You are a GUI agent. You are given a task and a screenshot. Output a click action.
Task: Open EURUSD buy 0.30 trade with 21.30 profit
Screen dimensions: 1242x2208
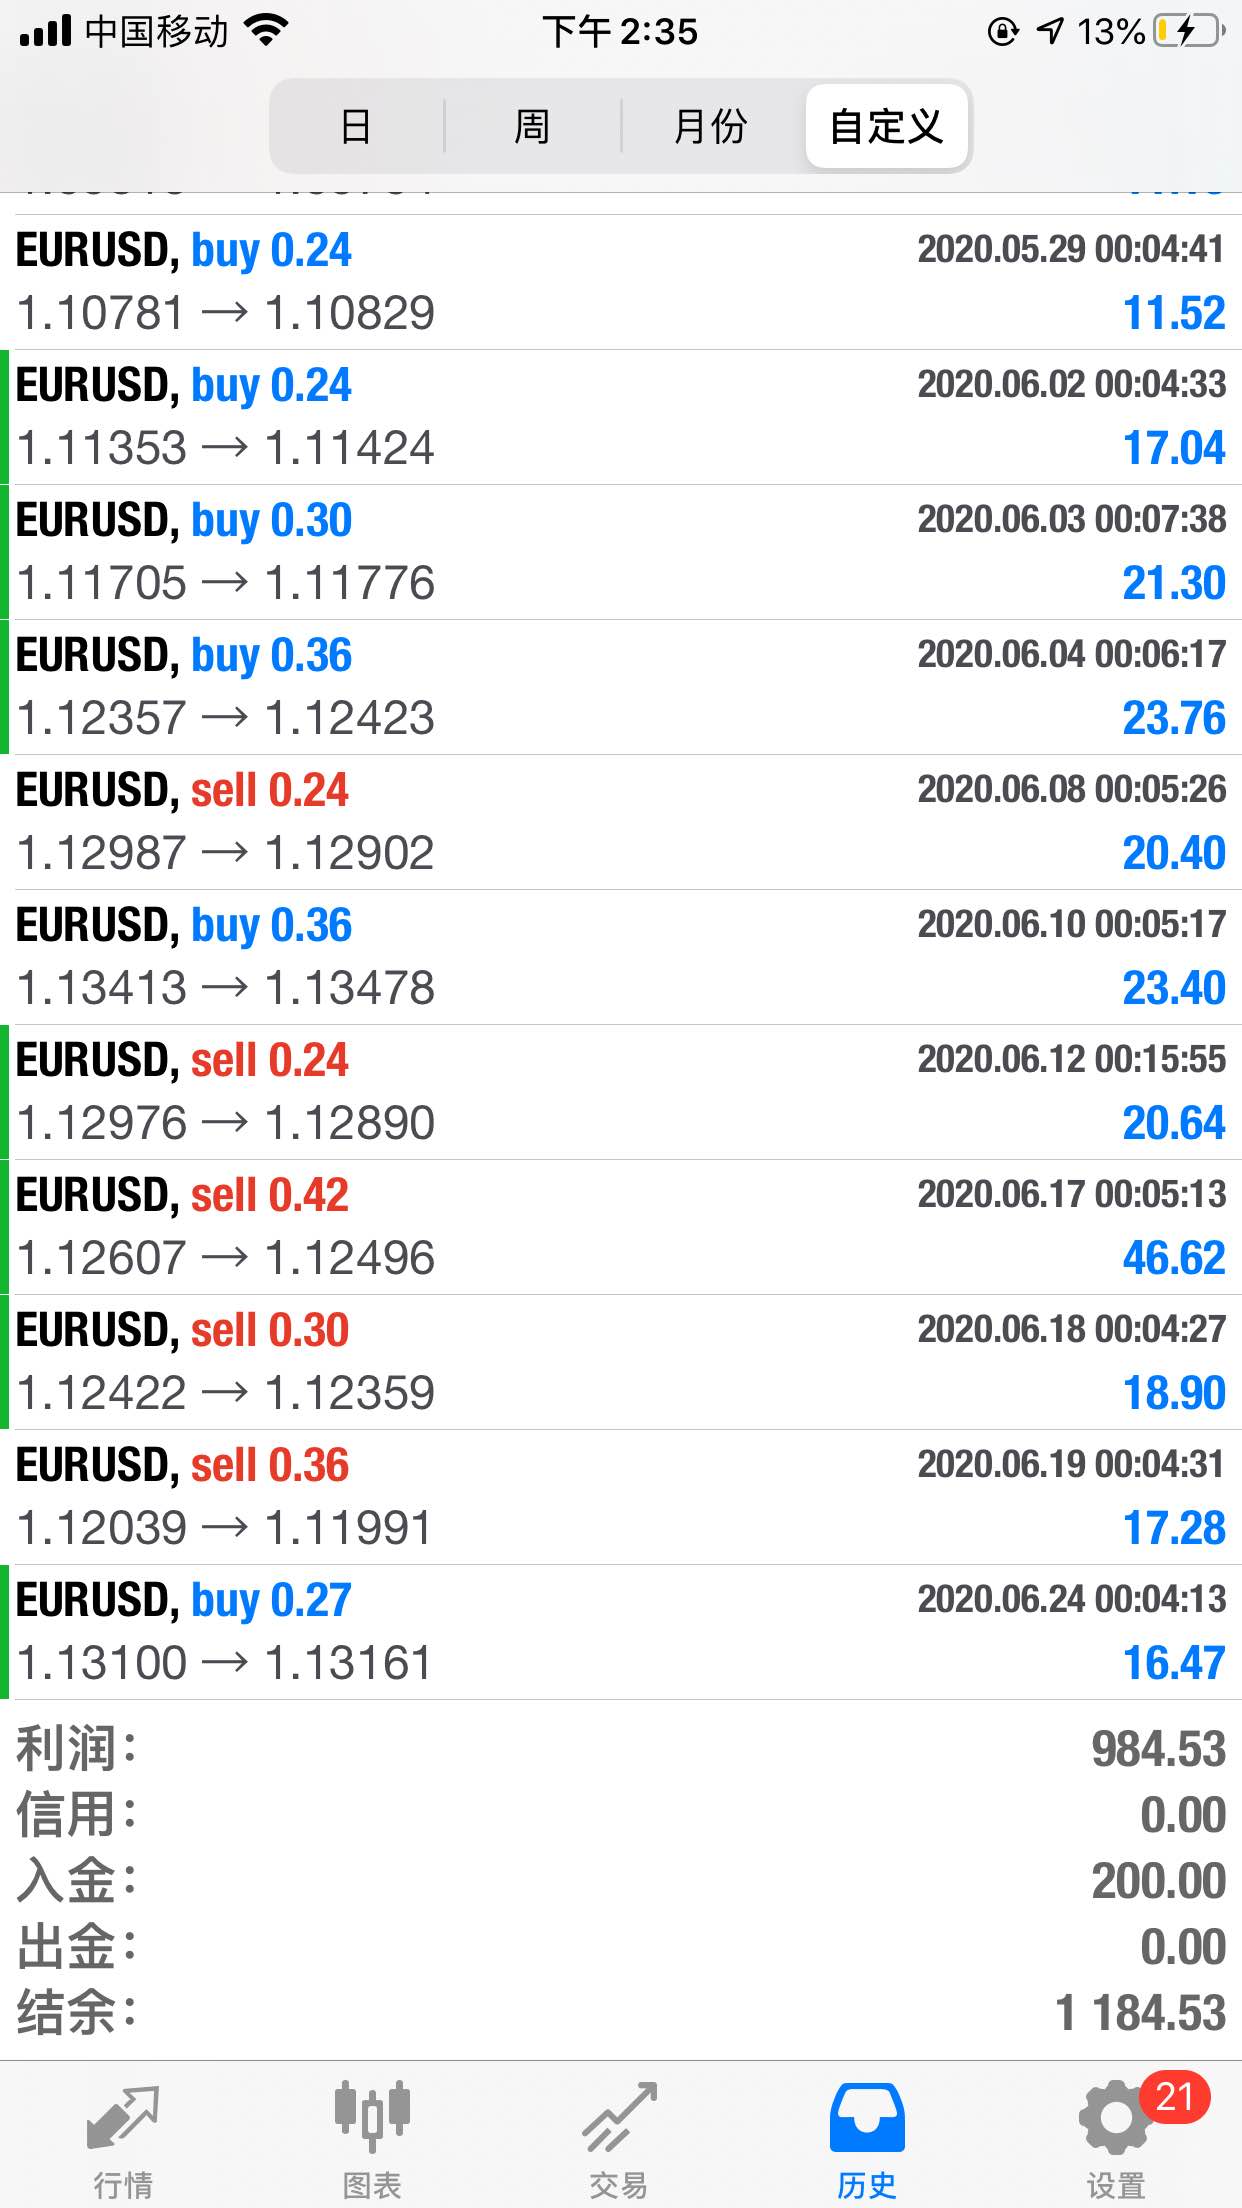click(621, 552)
